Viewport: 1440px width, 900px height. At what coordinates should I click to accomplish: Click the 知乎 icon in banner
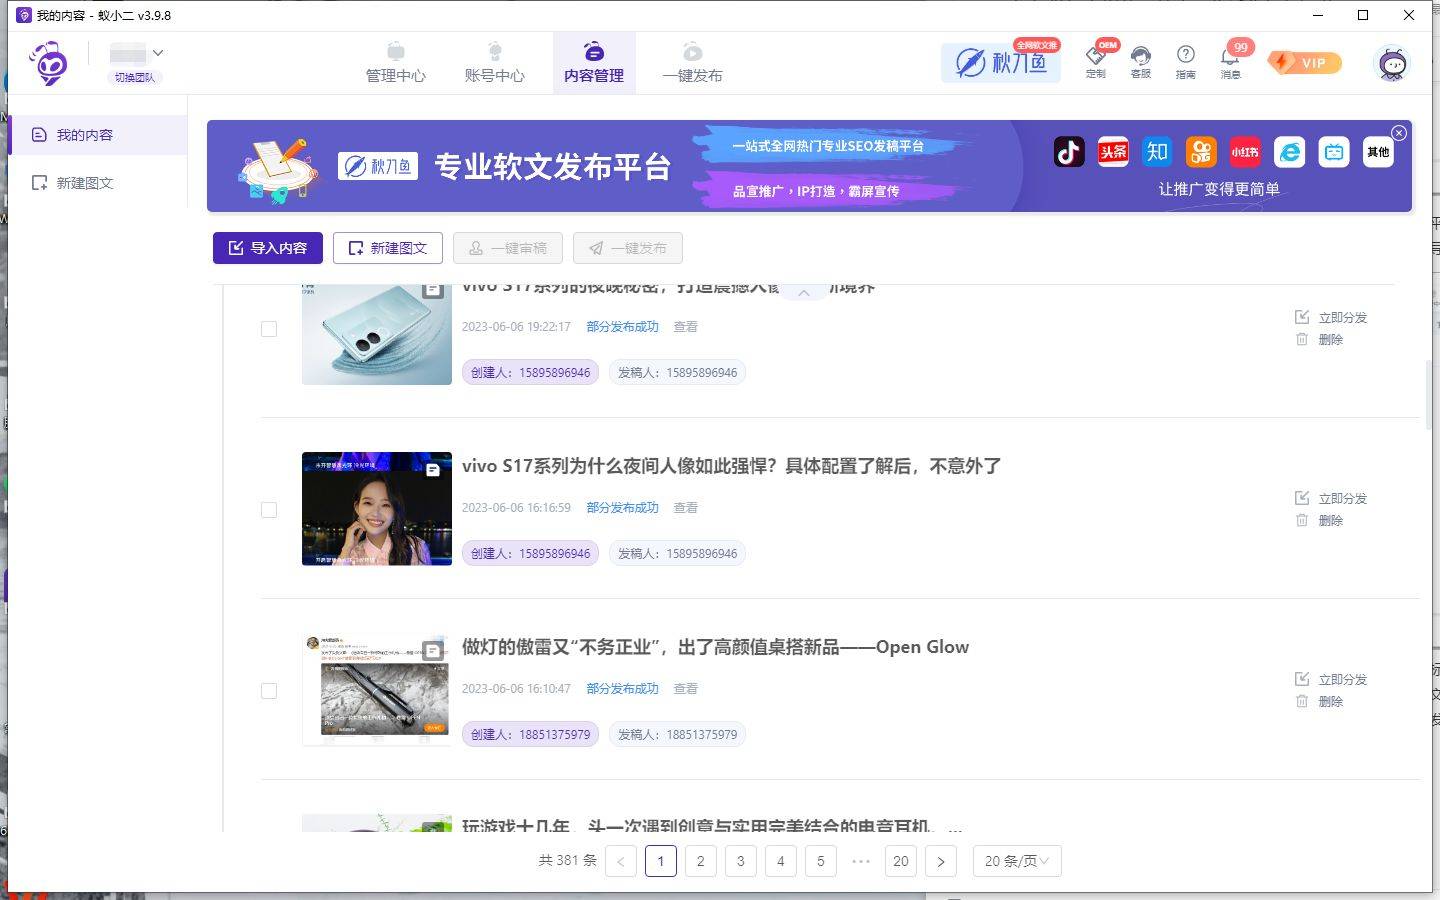(1157, 152)
